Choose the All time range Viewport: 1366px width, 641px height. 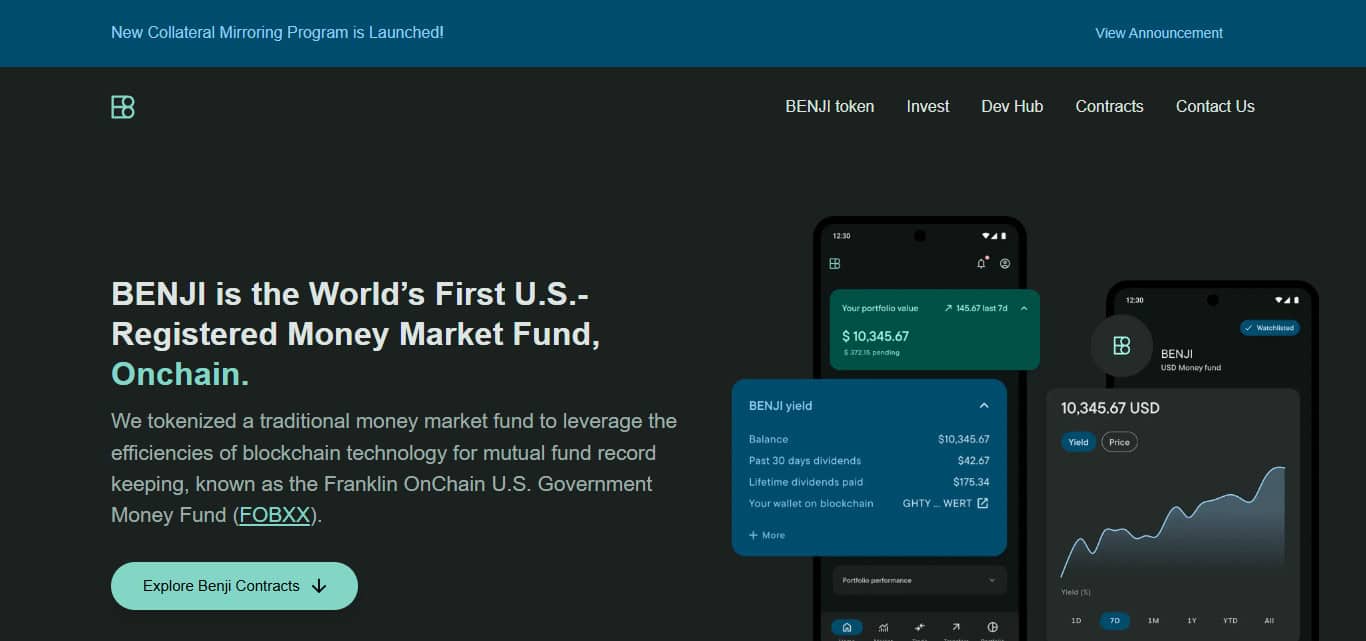point(1269,621)
